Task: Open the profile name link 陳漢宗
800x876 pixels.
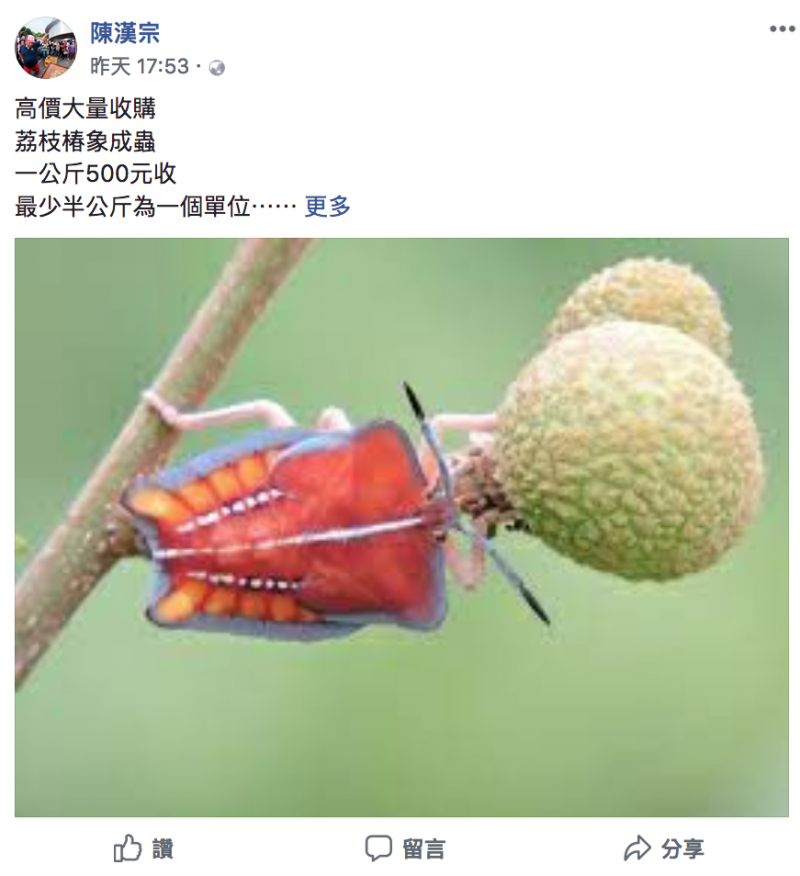Action: click(x=125, y=33)
